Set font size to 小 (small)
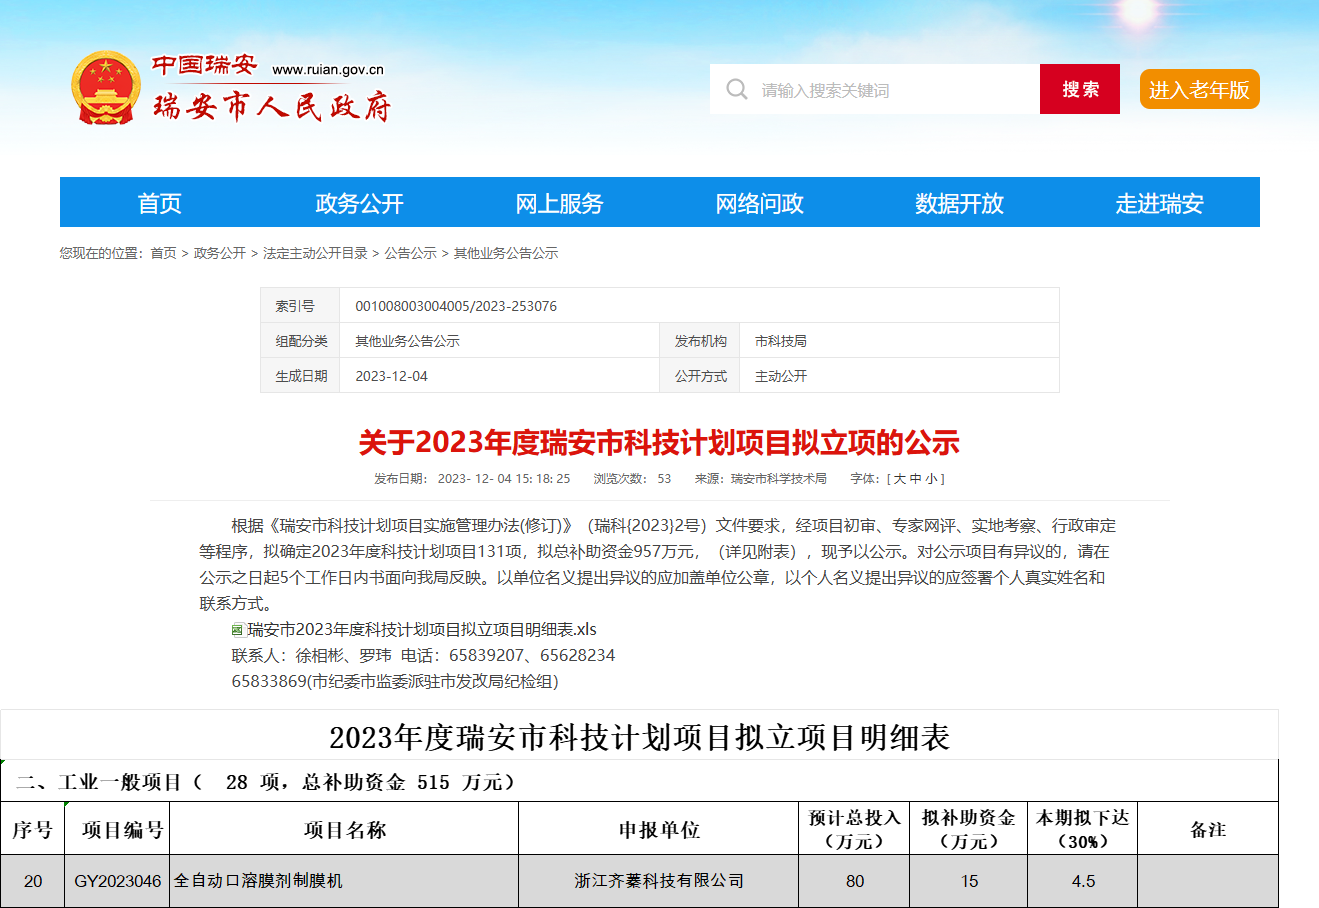 [930, 479]
